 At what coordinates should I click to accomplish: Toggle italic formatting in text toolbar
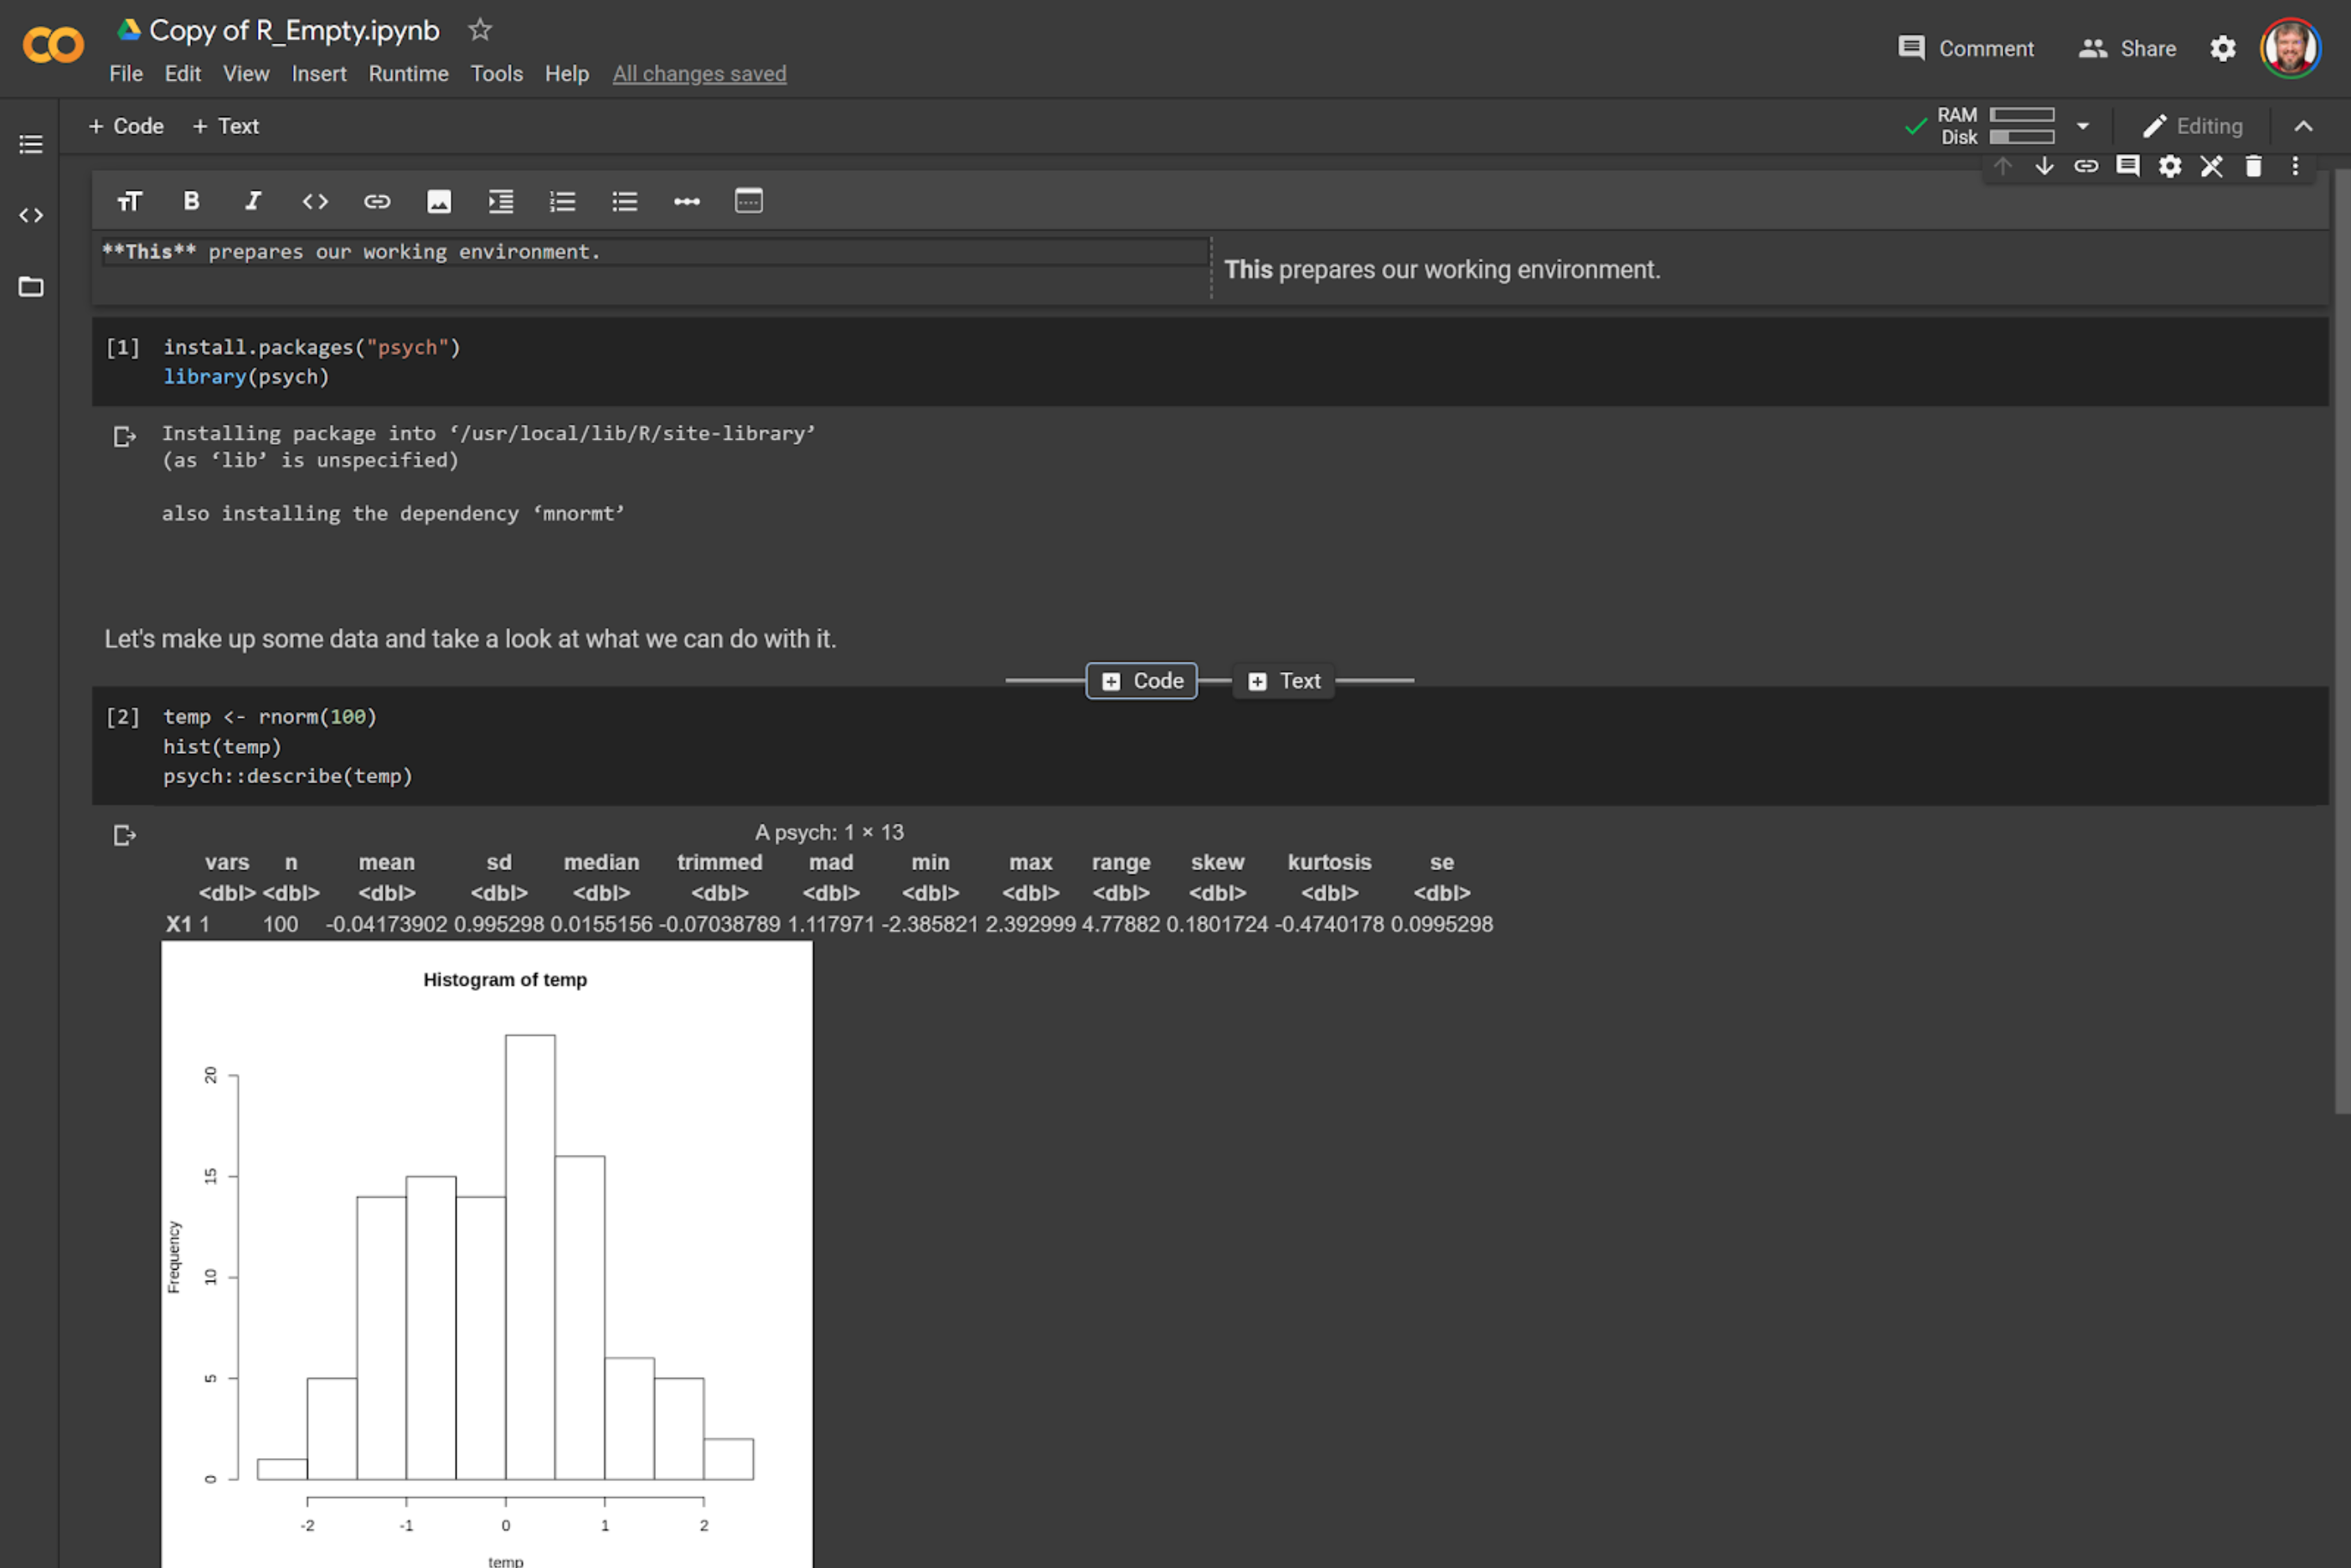point(253,201)
